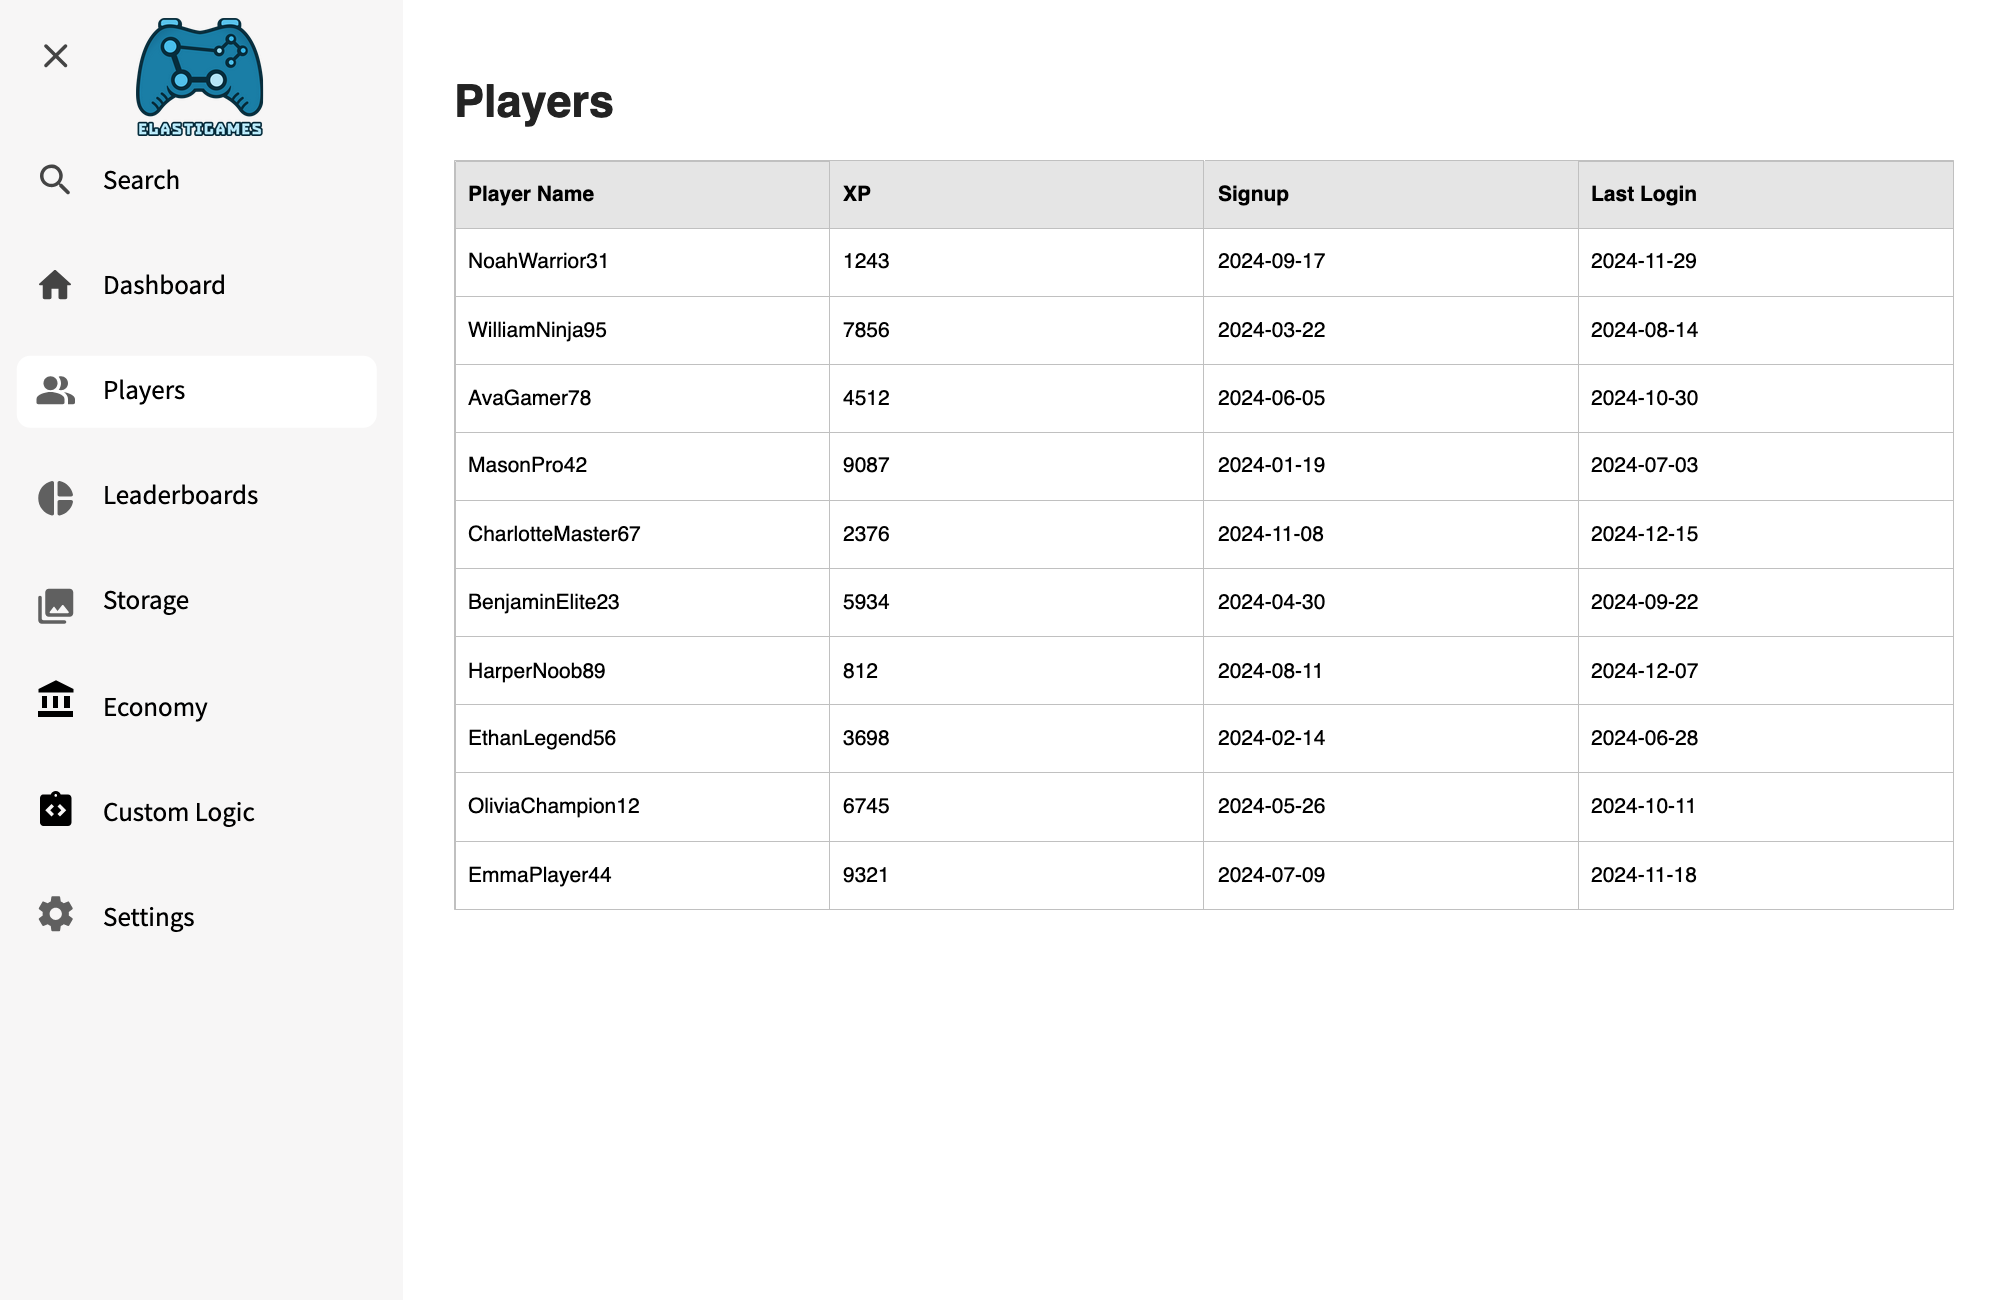Click the Custom Logic code icon
This screenshot has width=2000, height=1300.
[56, 809]
